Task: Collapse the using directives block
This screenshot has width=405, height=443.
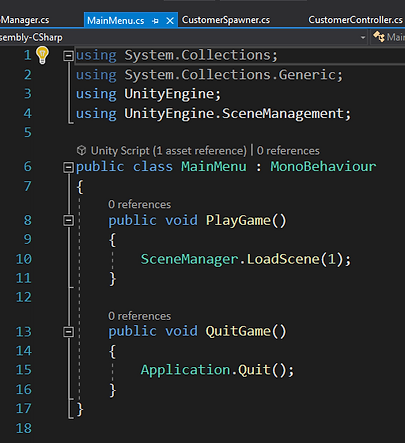Action: (68, 56)
